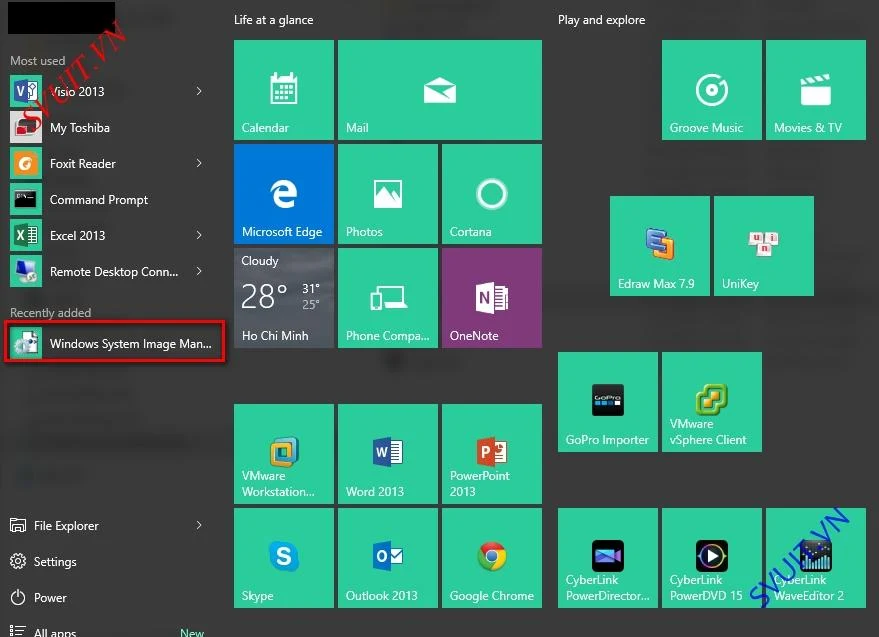Launch the VMware Workstation tile

tap(284, 454)
